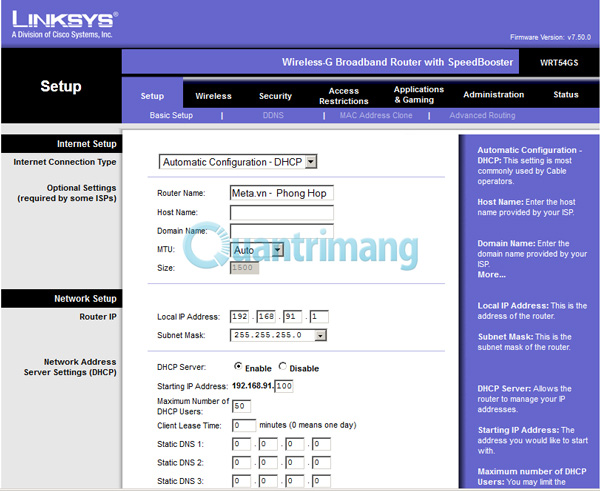Click Static DNS 1 first octet
The width and height of the screenshot is (600, 491).
coord(241,444)
